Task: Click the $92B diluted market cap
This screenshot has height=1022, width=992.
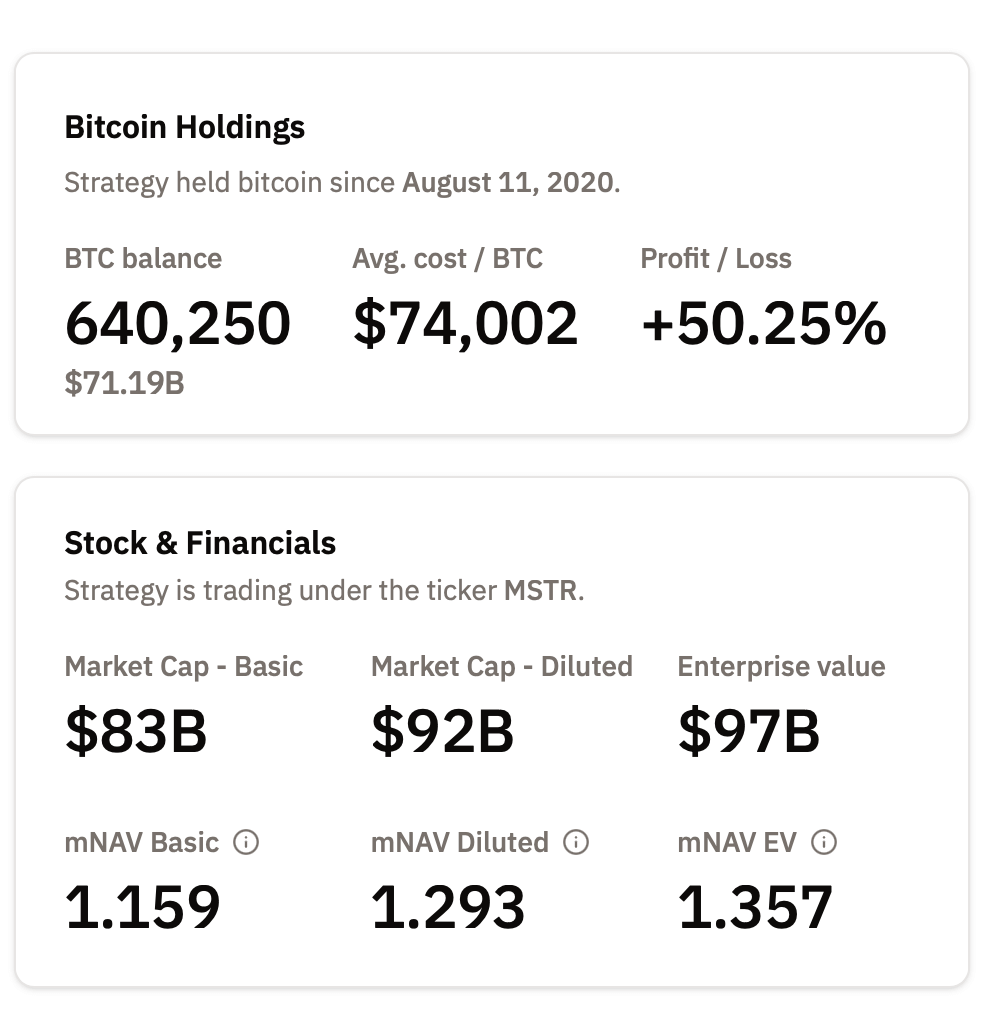Action: (x=442, y=730)
